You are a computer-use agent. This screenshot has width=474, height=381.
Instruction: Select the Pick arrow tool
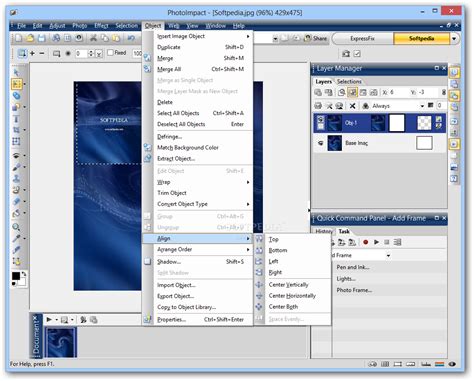pyautogui.click(x=16, y=72)
